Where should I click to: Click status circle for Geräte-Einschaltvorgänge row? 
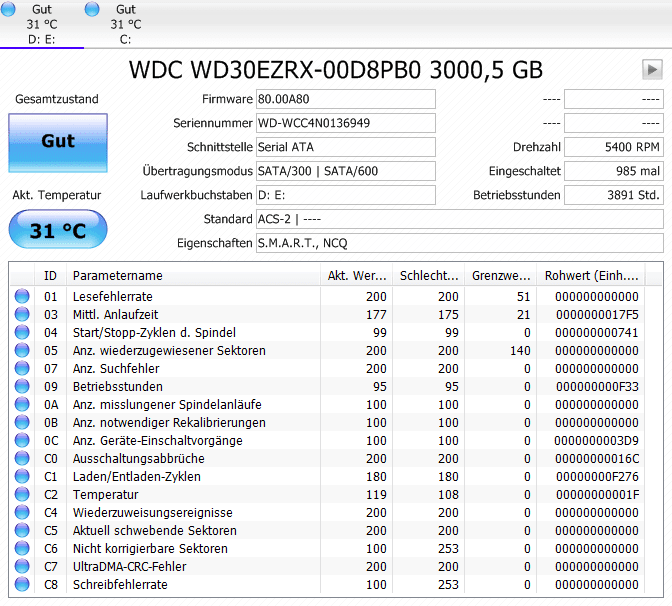click(22, 440)
